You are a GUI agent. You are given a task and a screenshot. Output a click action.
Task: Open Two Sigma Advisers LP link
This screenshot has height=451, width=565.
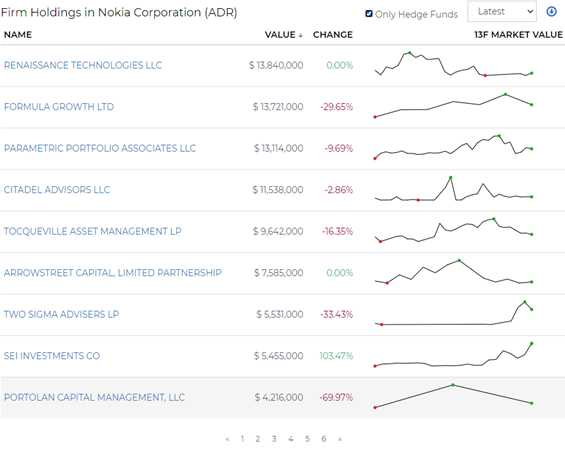61,314
